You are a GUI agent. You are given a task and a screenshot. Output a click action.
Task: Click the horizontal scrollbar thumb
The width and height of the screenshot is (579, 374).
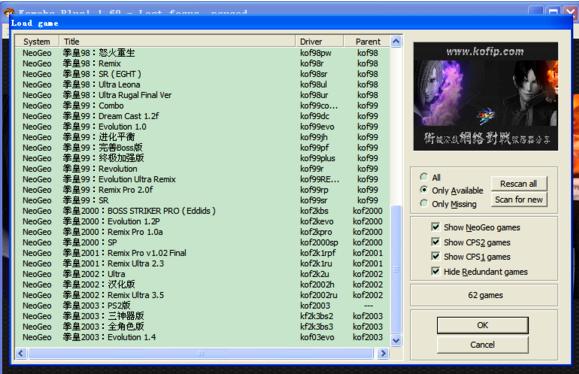click(x=201, y=353)
